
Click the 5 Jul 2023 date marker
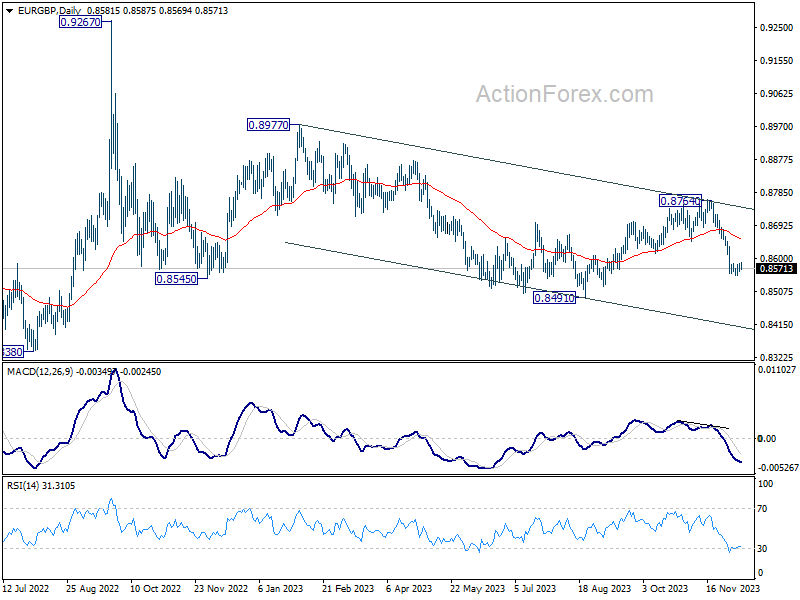tap(535, 588)
